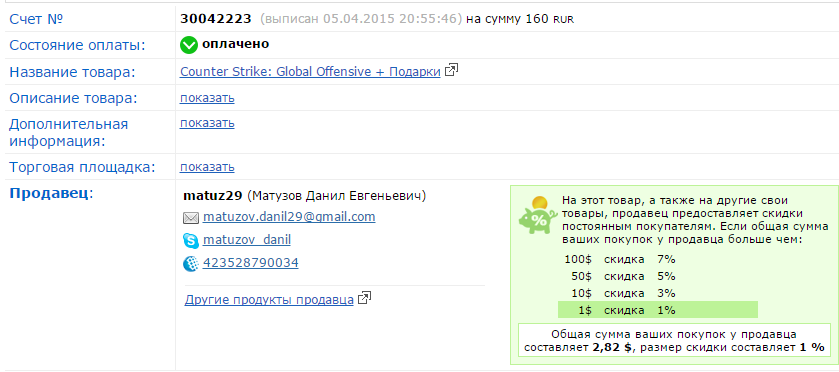Screen dimensions: 839x372
Task: Click the Описание товара label
Action: tap(74, 98)
